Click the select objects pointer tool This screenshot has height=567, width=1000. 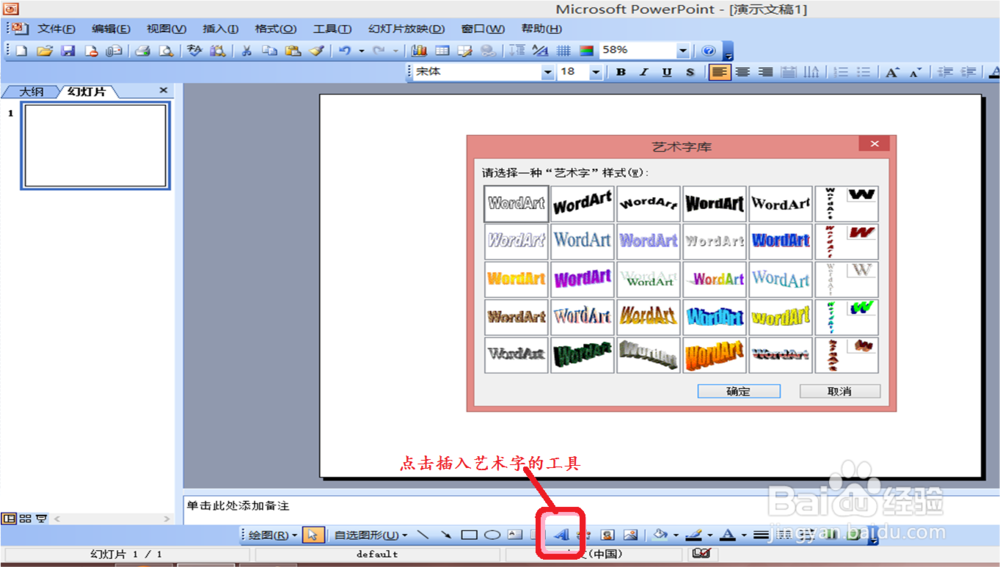pos(312,534)
